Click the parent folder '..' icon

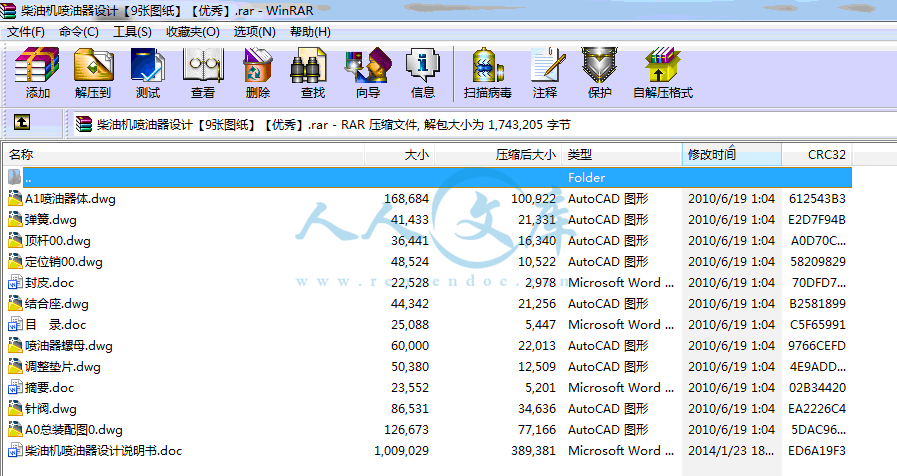pos(15,177)
